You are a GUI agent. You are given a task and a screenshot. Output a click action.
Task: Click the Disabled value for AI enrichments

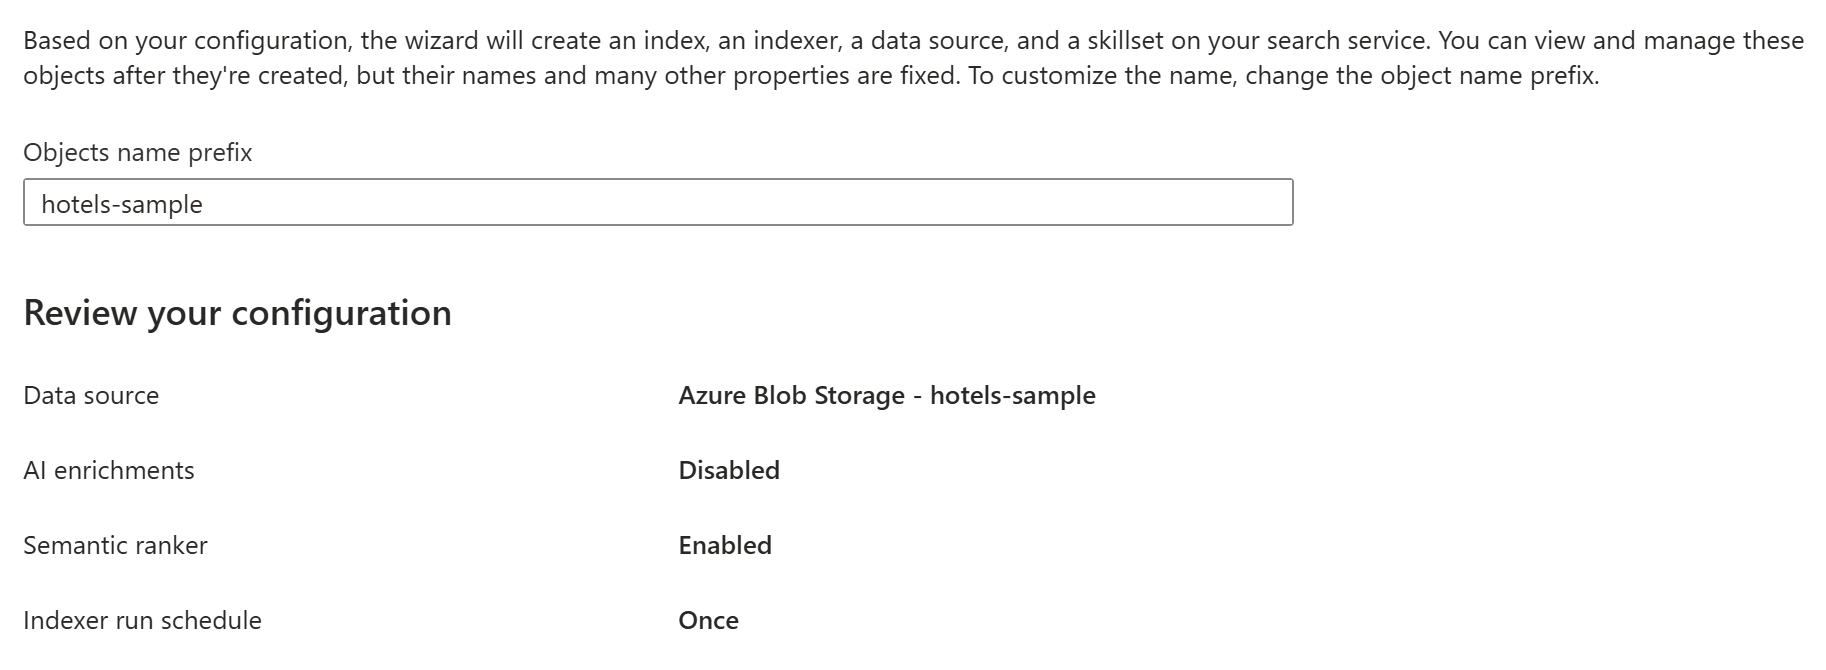point(728,470)
